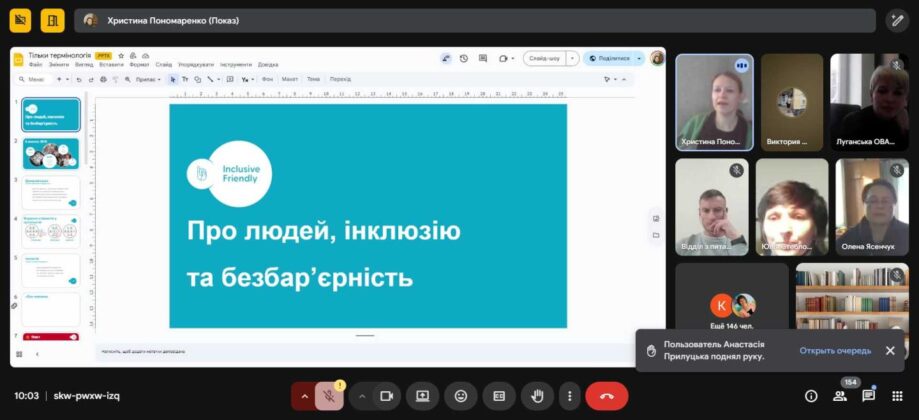The image size is (919, 420).
Task: Open meeting details info icon
Action: 811,395
